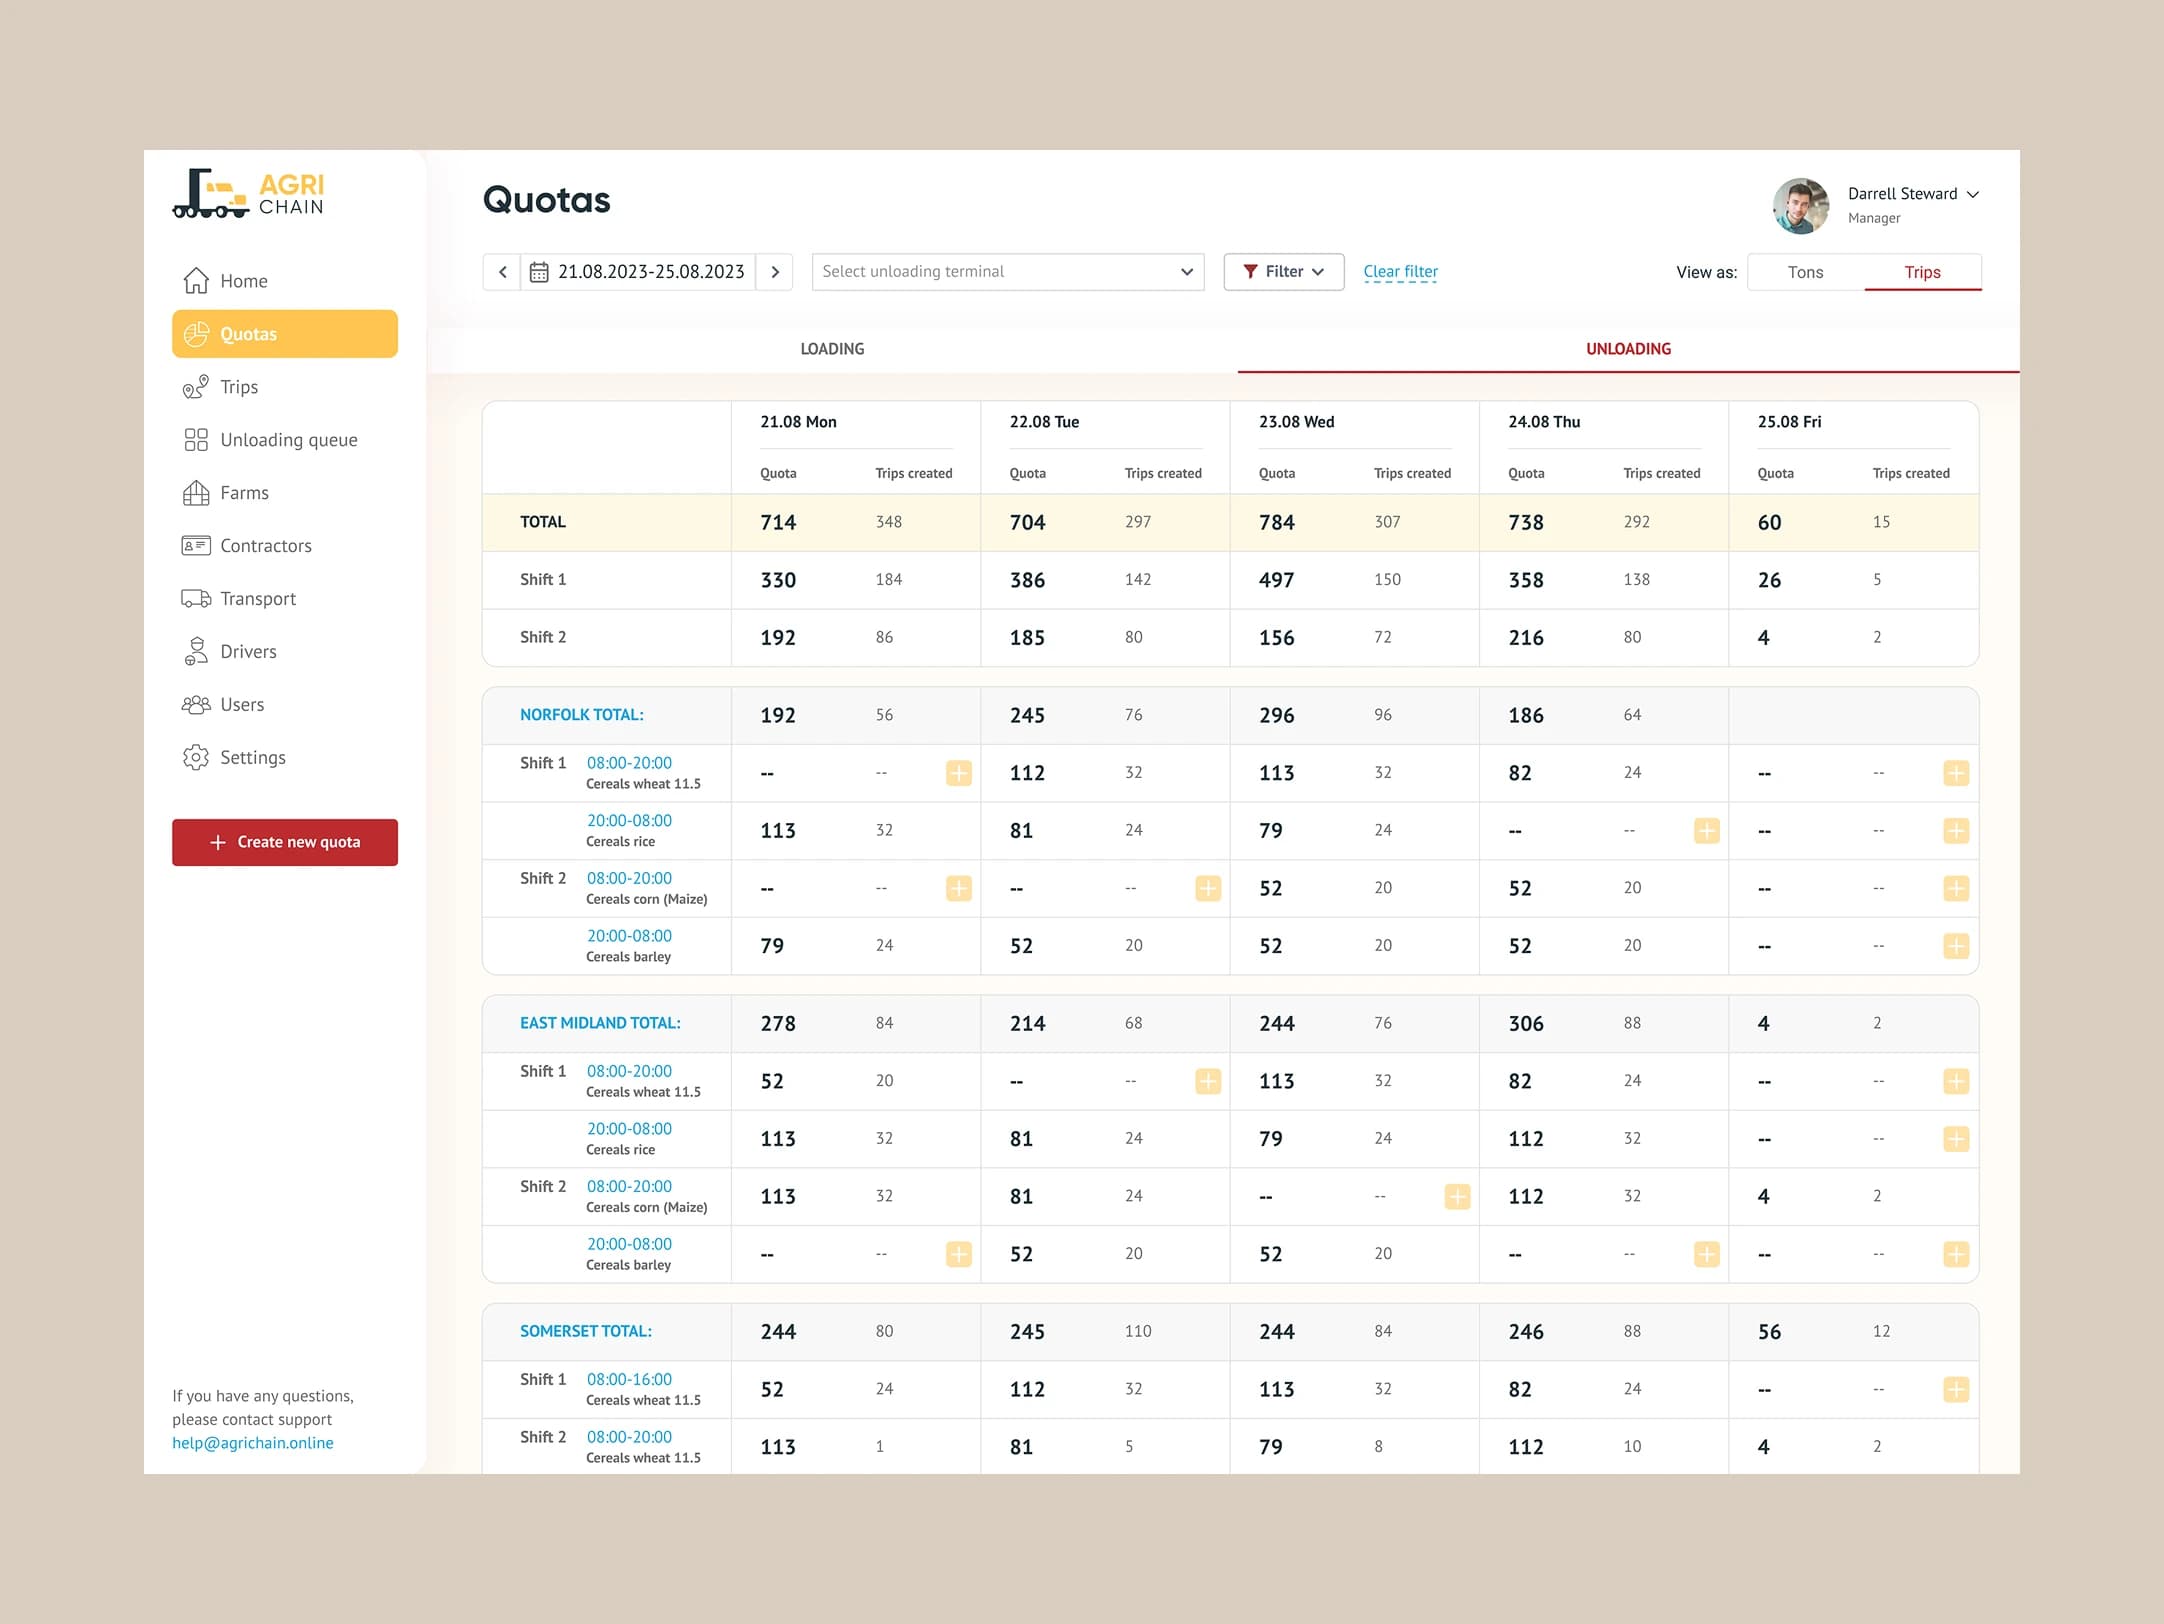The height and width of the screenshot is (1624, 2164).
Task: Switch to the UNLOADING tab
Action: point(1628,349)
